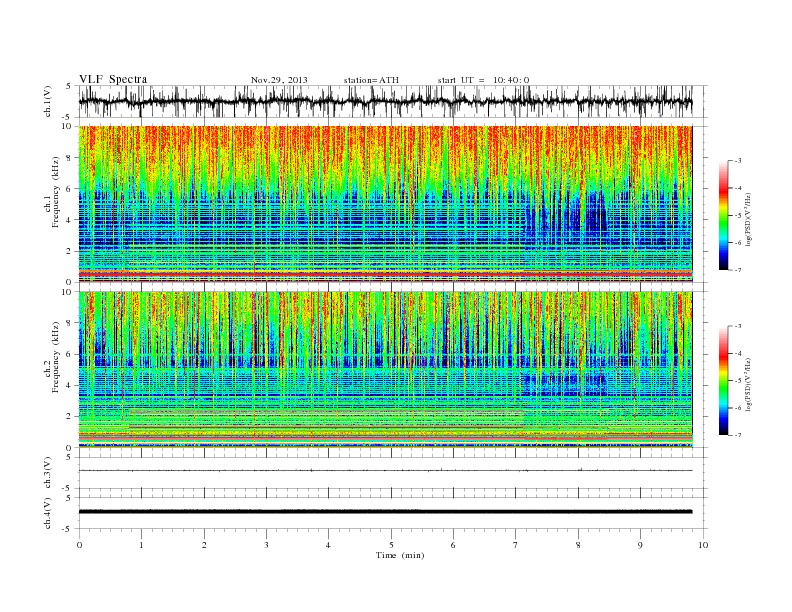Click the ch.1 spectrogram plot
Viewport: 792px width, 612px height.
point(385,204)
